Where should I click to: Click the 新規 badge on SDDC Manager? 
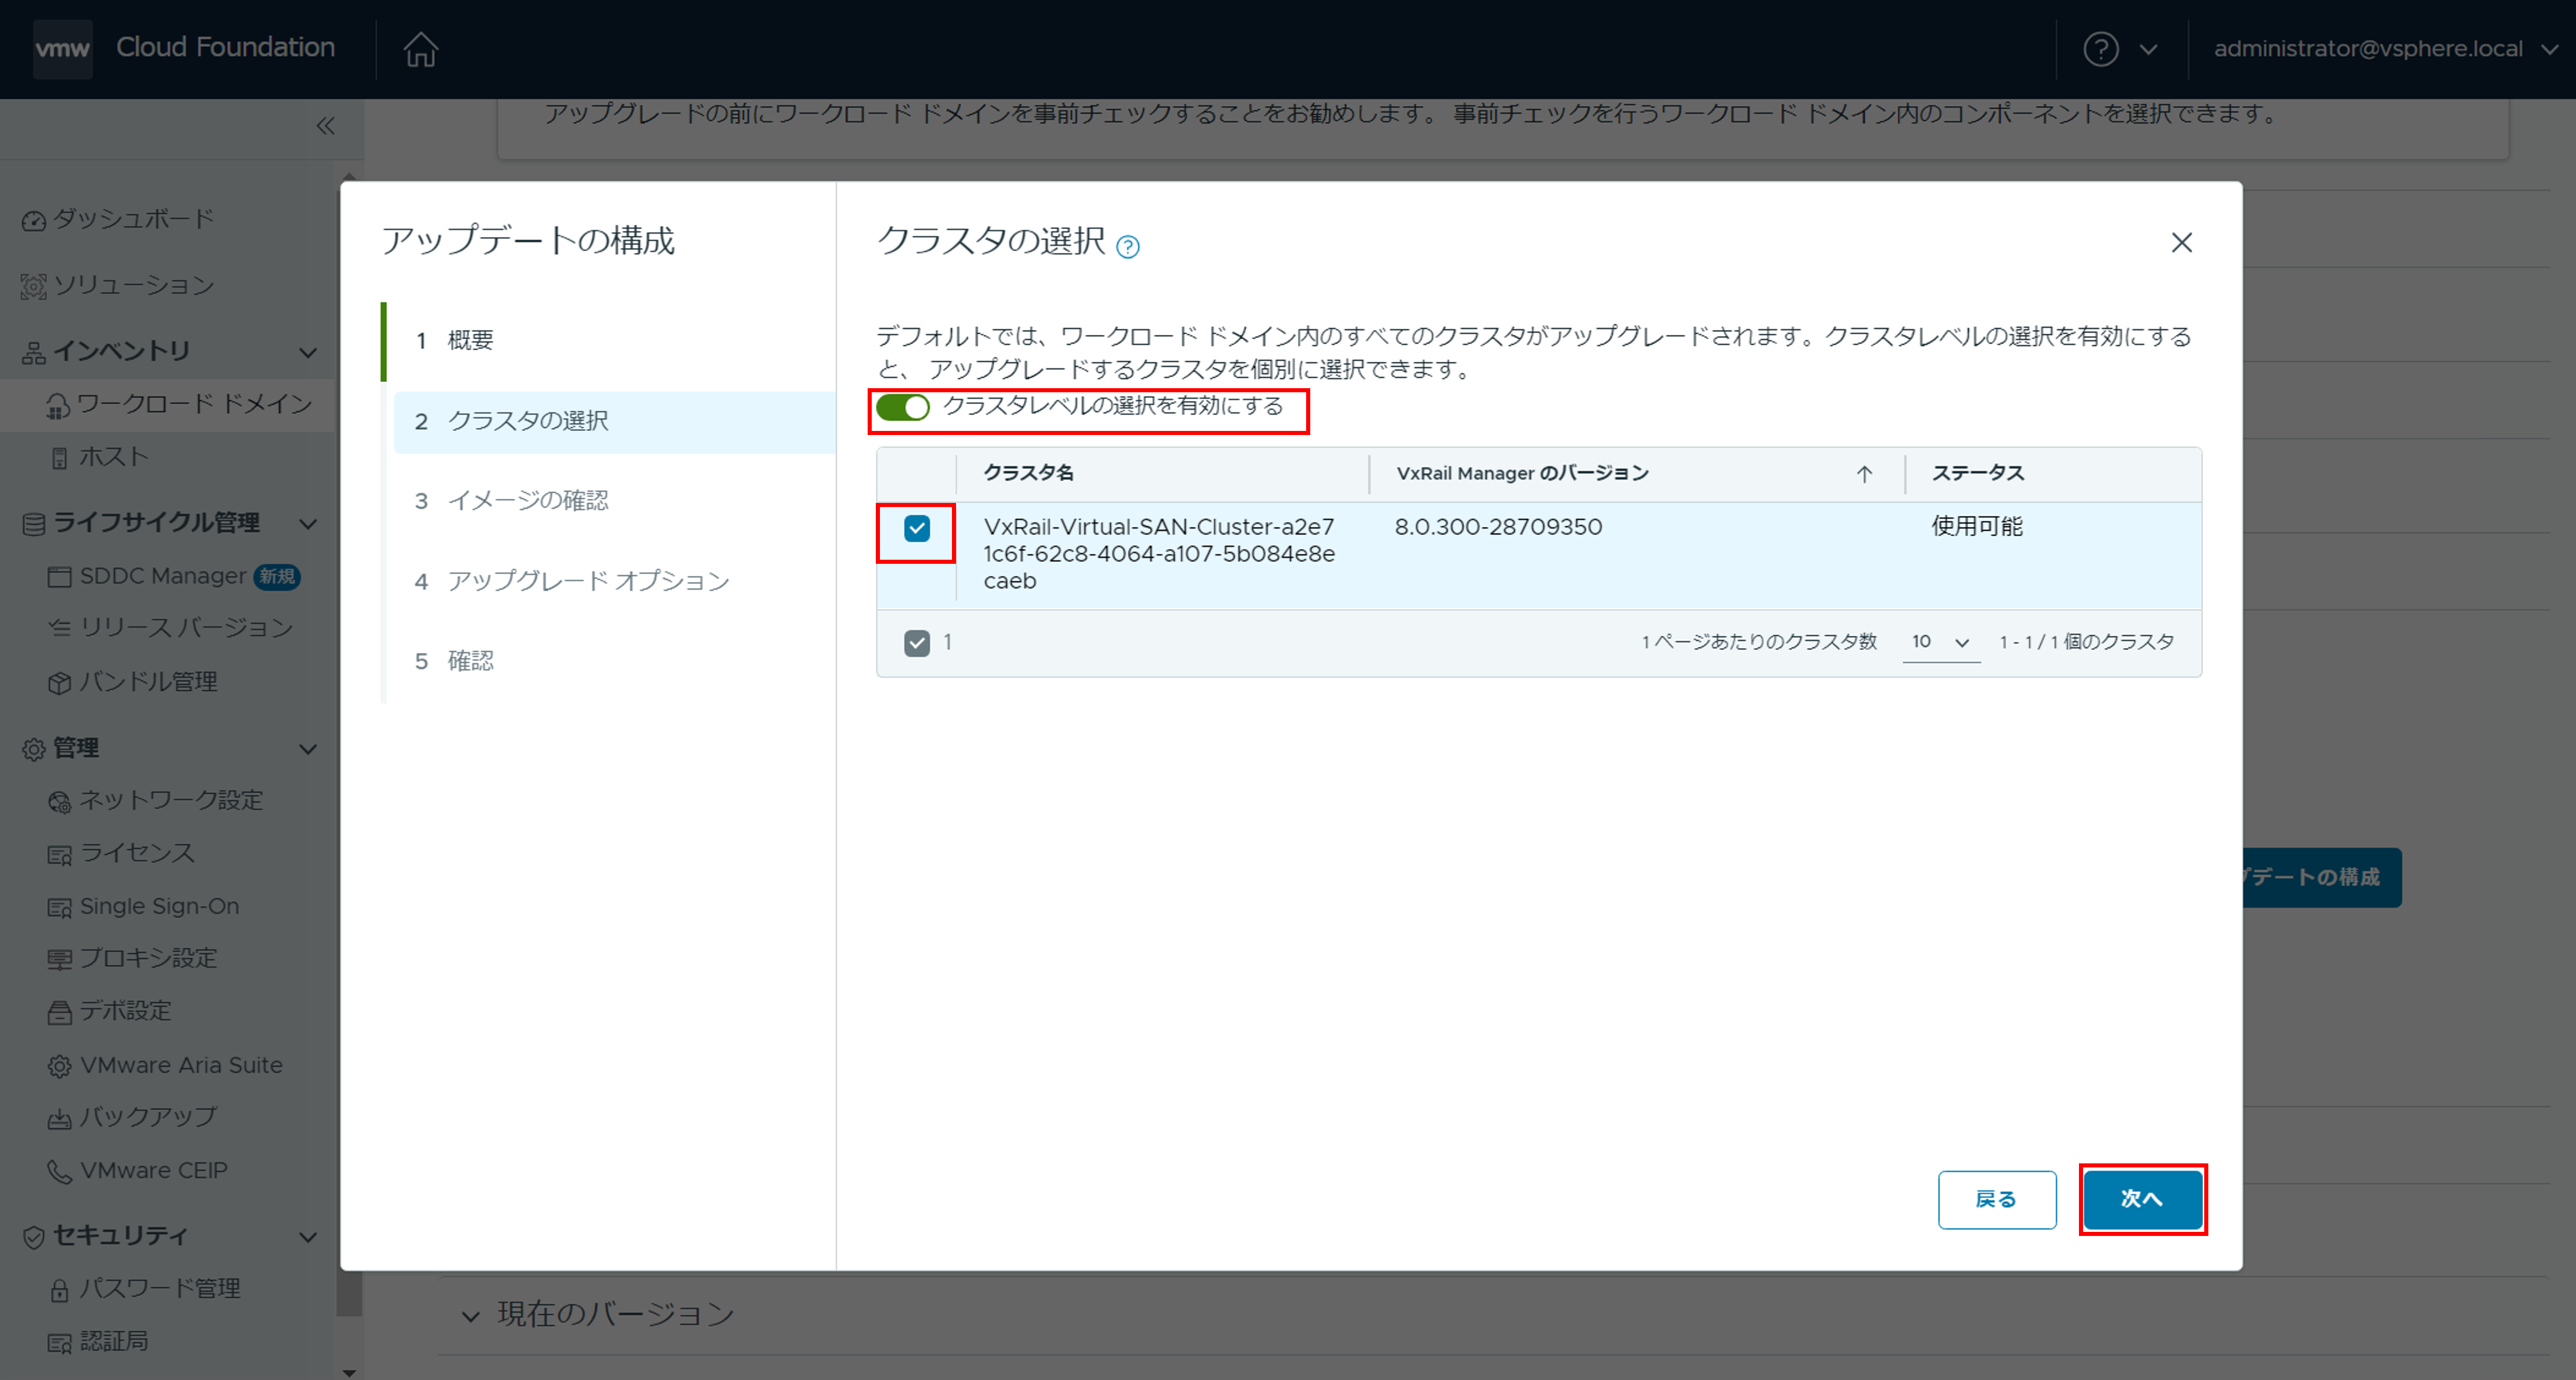click(x=277, y=577)
